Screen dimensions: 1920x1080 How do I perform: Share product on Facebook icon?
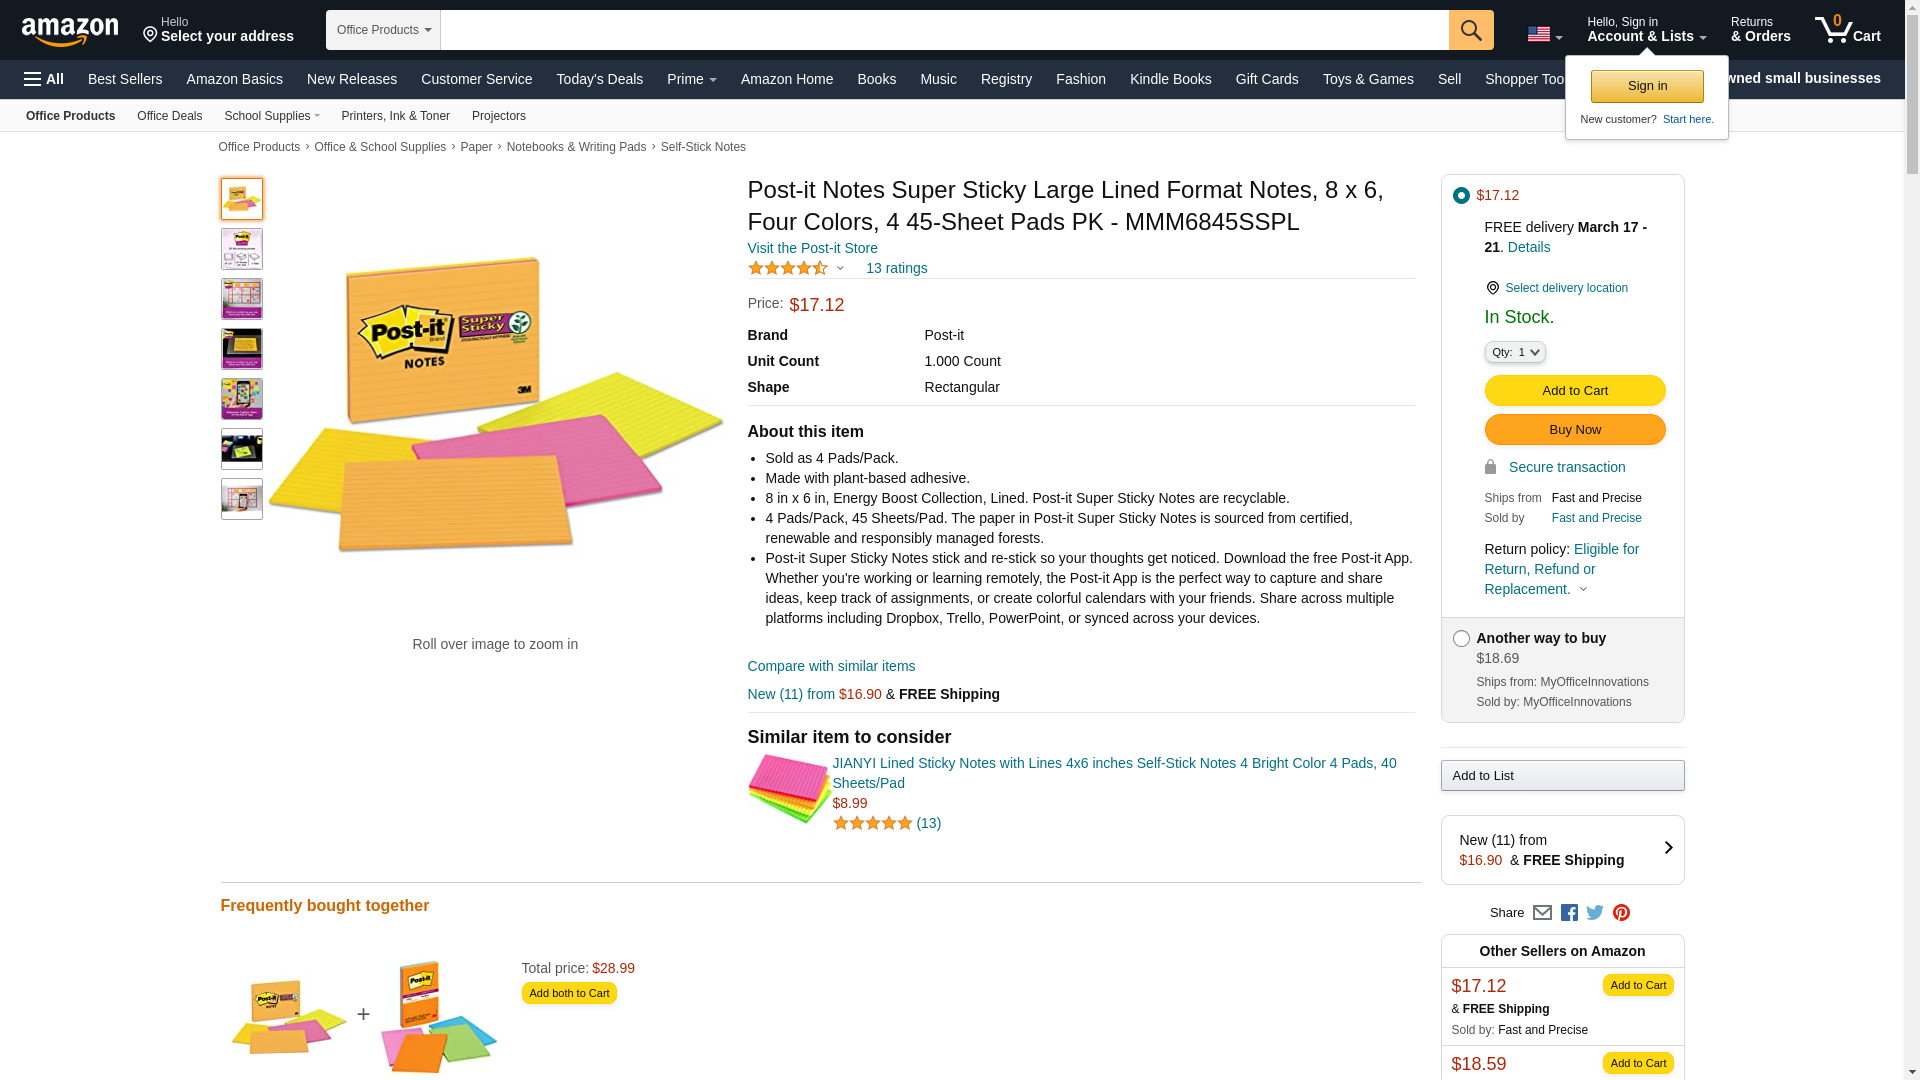1569,913
